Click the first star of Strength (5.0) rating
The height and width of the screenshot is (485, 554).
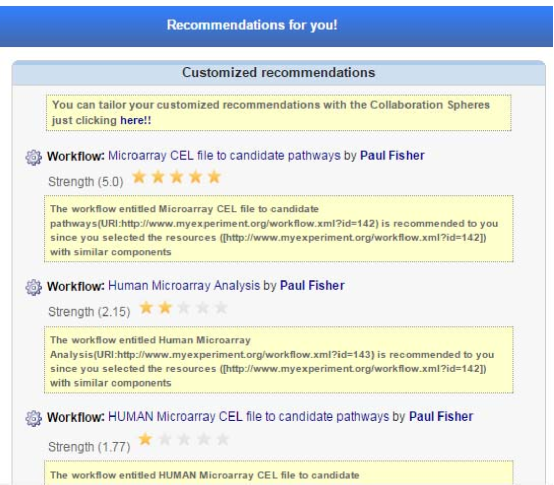click(139, 177)
